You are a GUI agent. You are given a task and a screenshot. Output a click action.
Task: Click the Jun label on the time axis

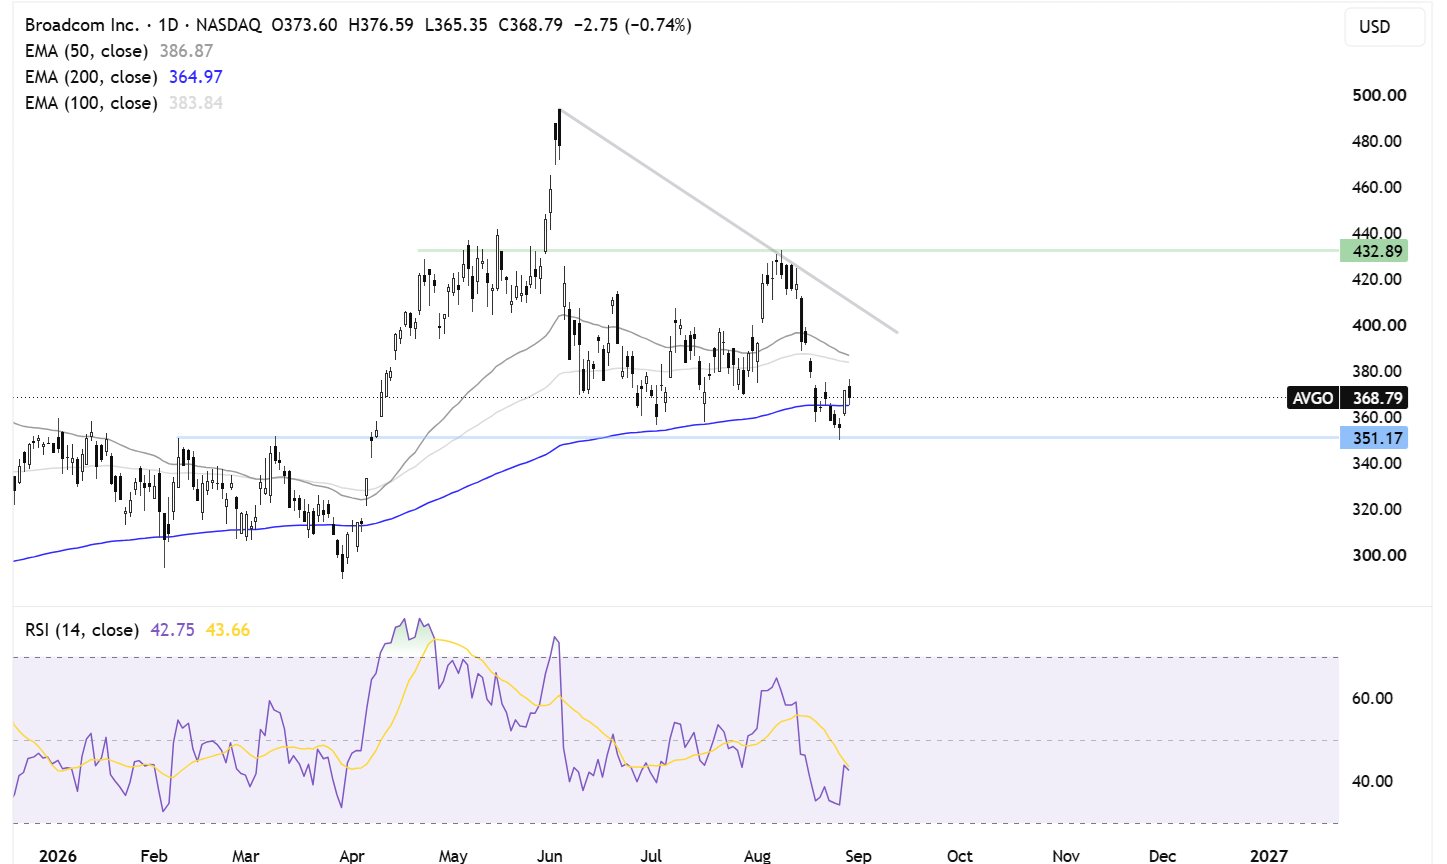pos(550,855)
